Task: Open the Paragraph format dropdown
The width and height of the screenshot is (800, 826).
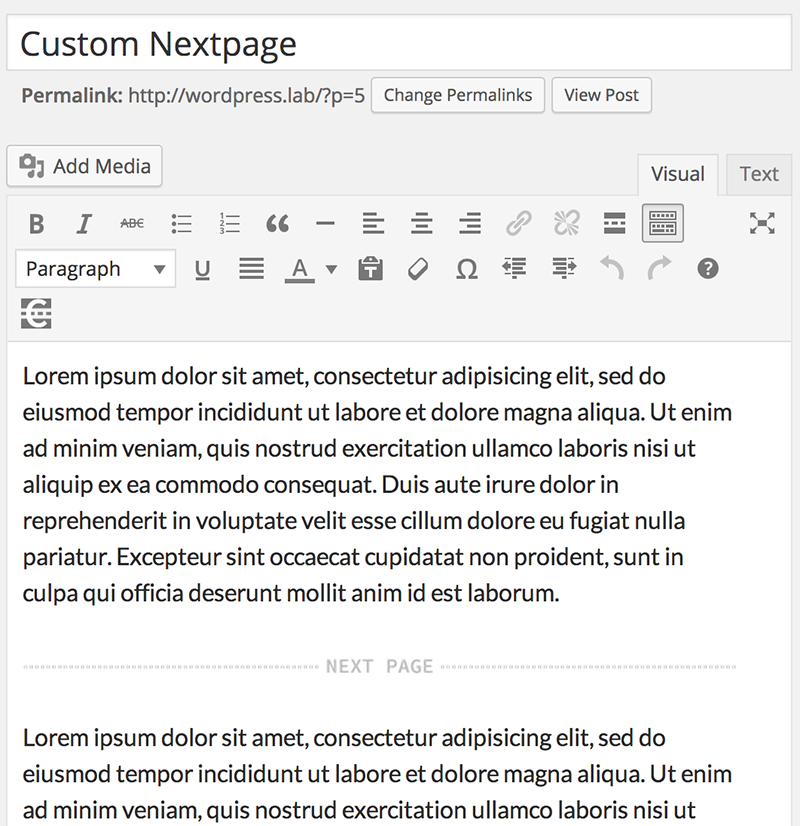Action: click(x=95, y=268)
